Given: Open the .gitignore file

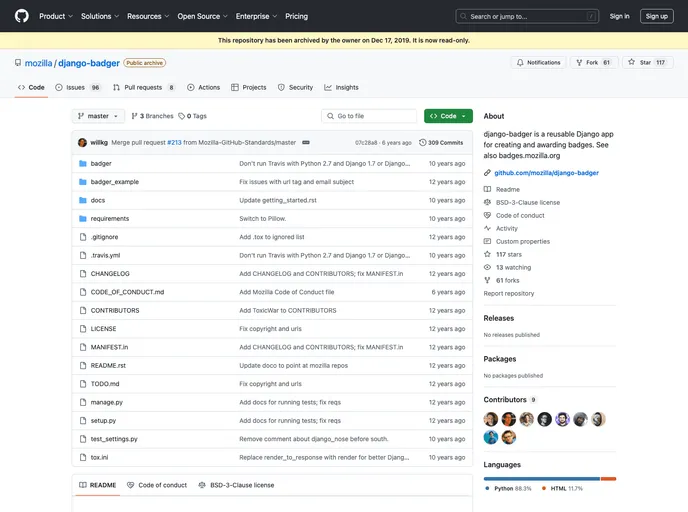Looking at the screenshot, I should click(x=104, y=237).
